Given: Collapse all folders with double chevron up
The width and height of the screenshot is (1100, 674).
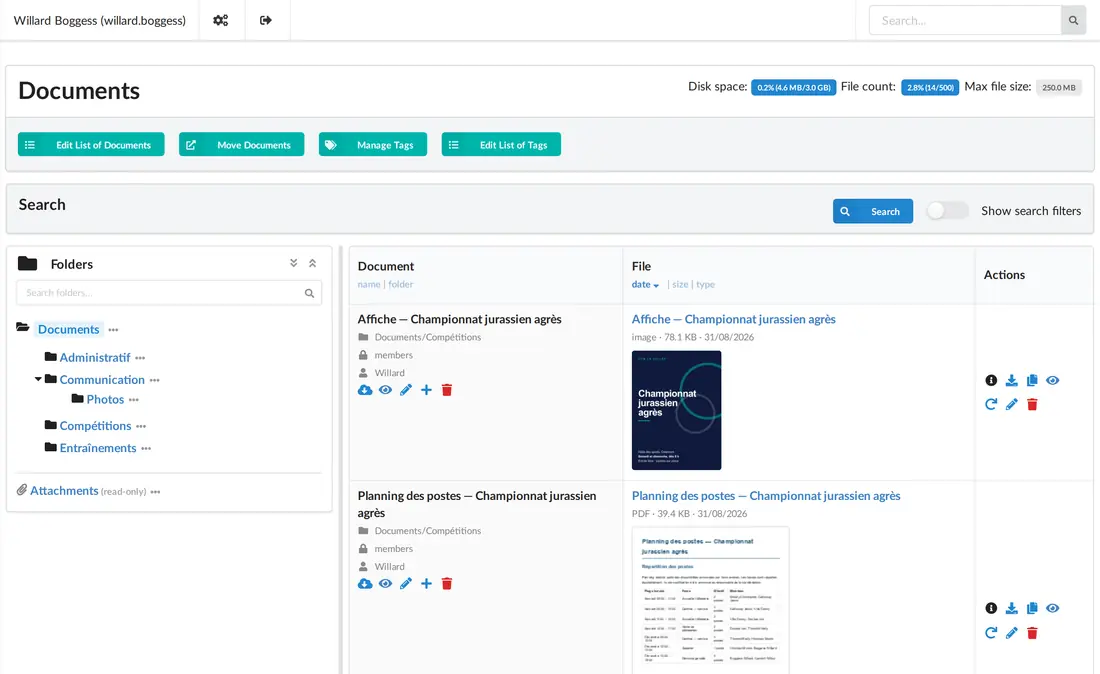Looking at the screenshot, I should pyautogui.click(x=312, y=263).
